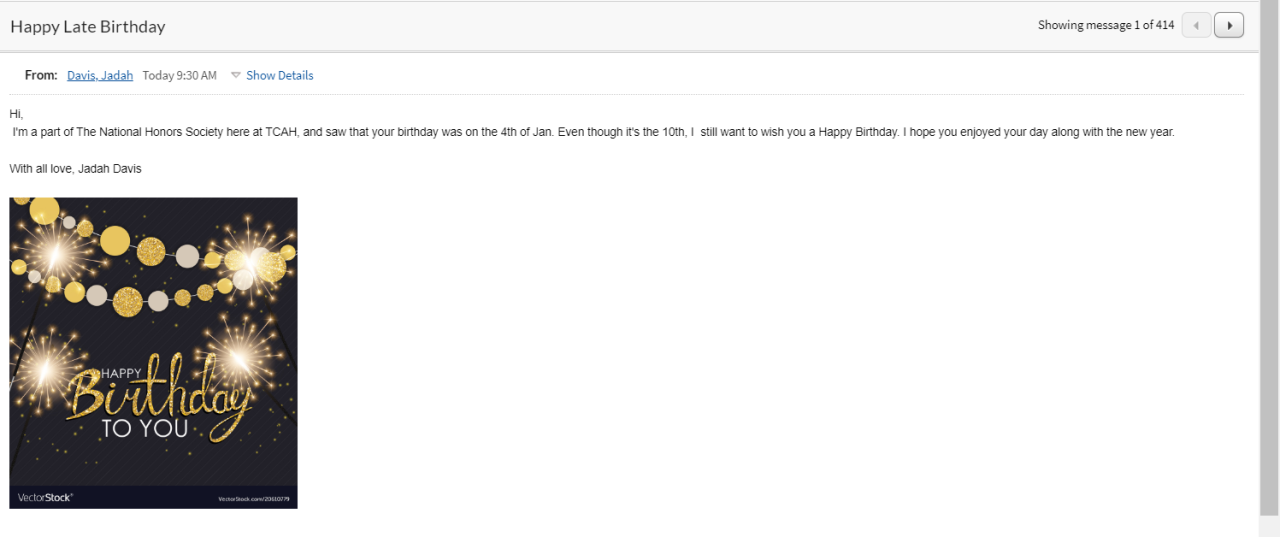The width and height of the screenshot is (1280, 537).
Task: Click the Happy Birthday image
Action: [x=153, y=300]
